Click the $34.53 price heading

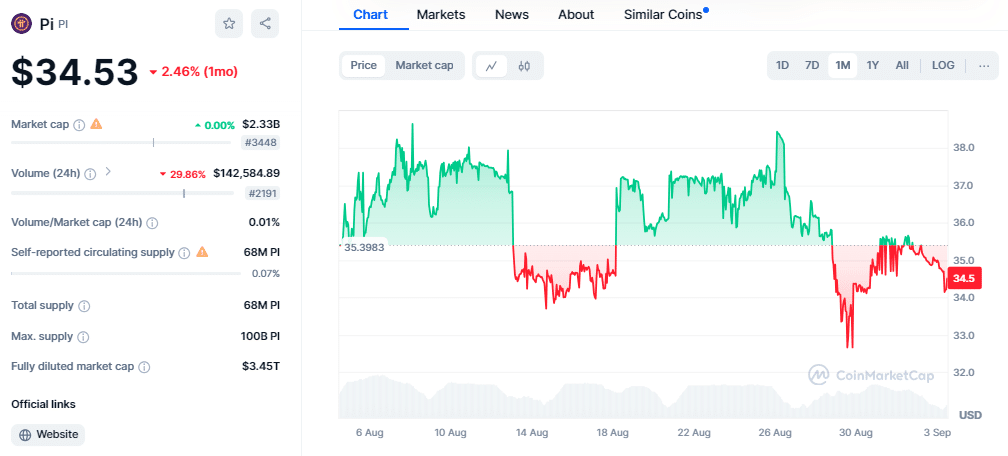coord(75,71)
